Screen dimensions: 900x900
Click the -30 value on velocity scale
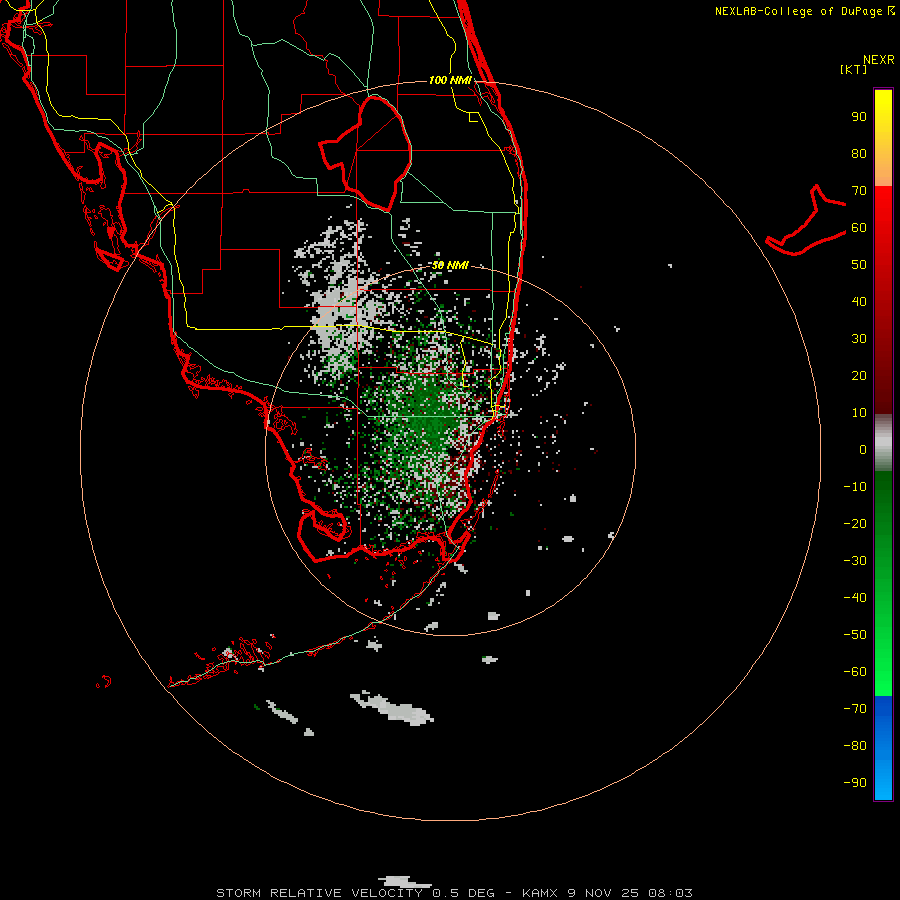[855, 561]
